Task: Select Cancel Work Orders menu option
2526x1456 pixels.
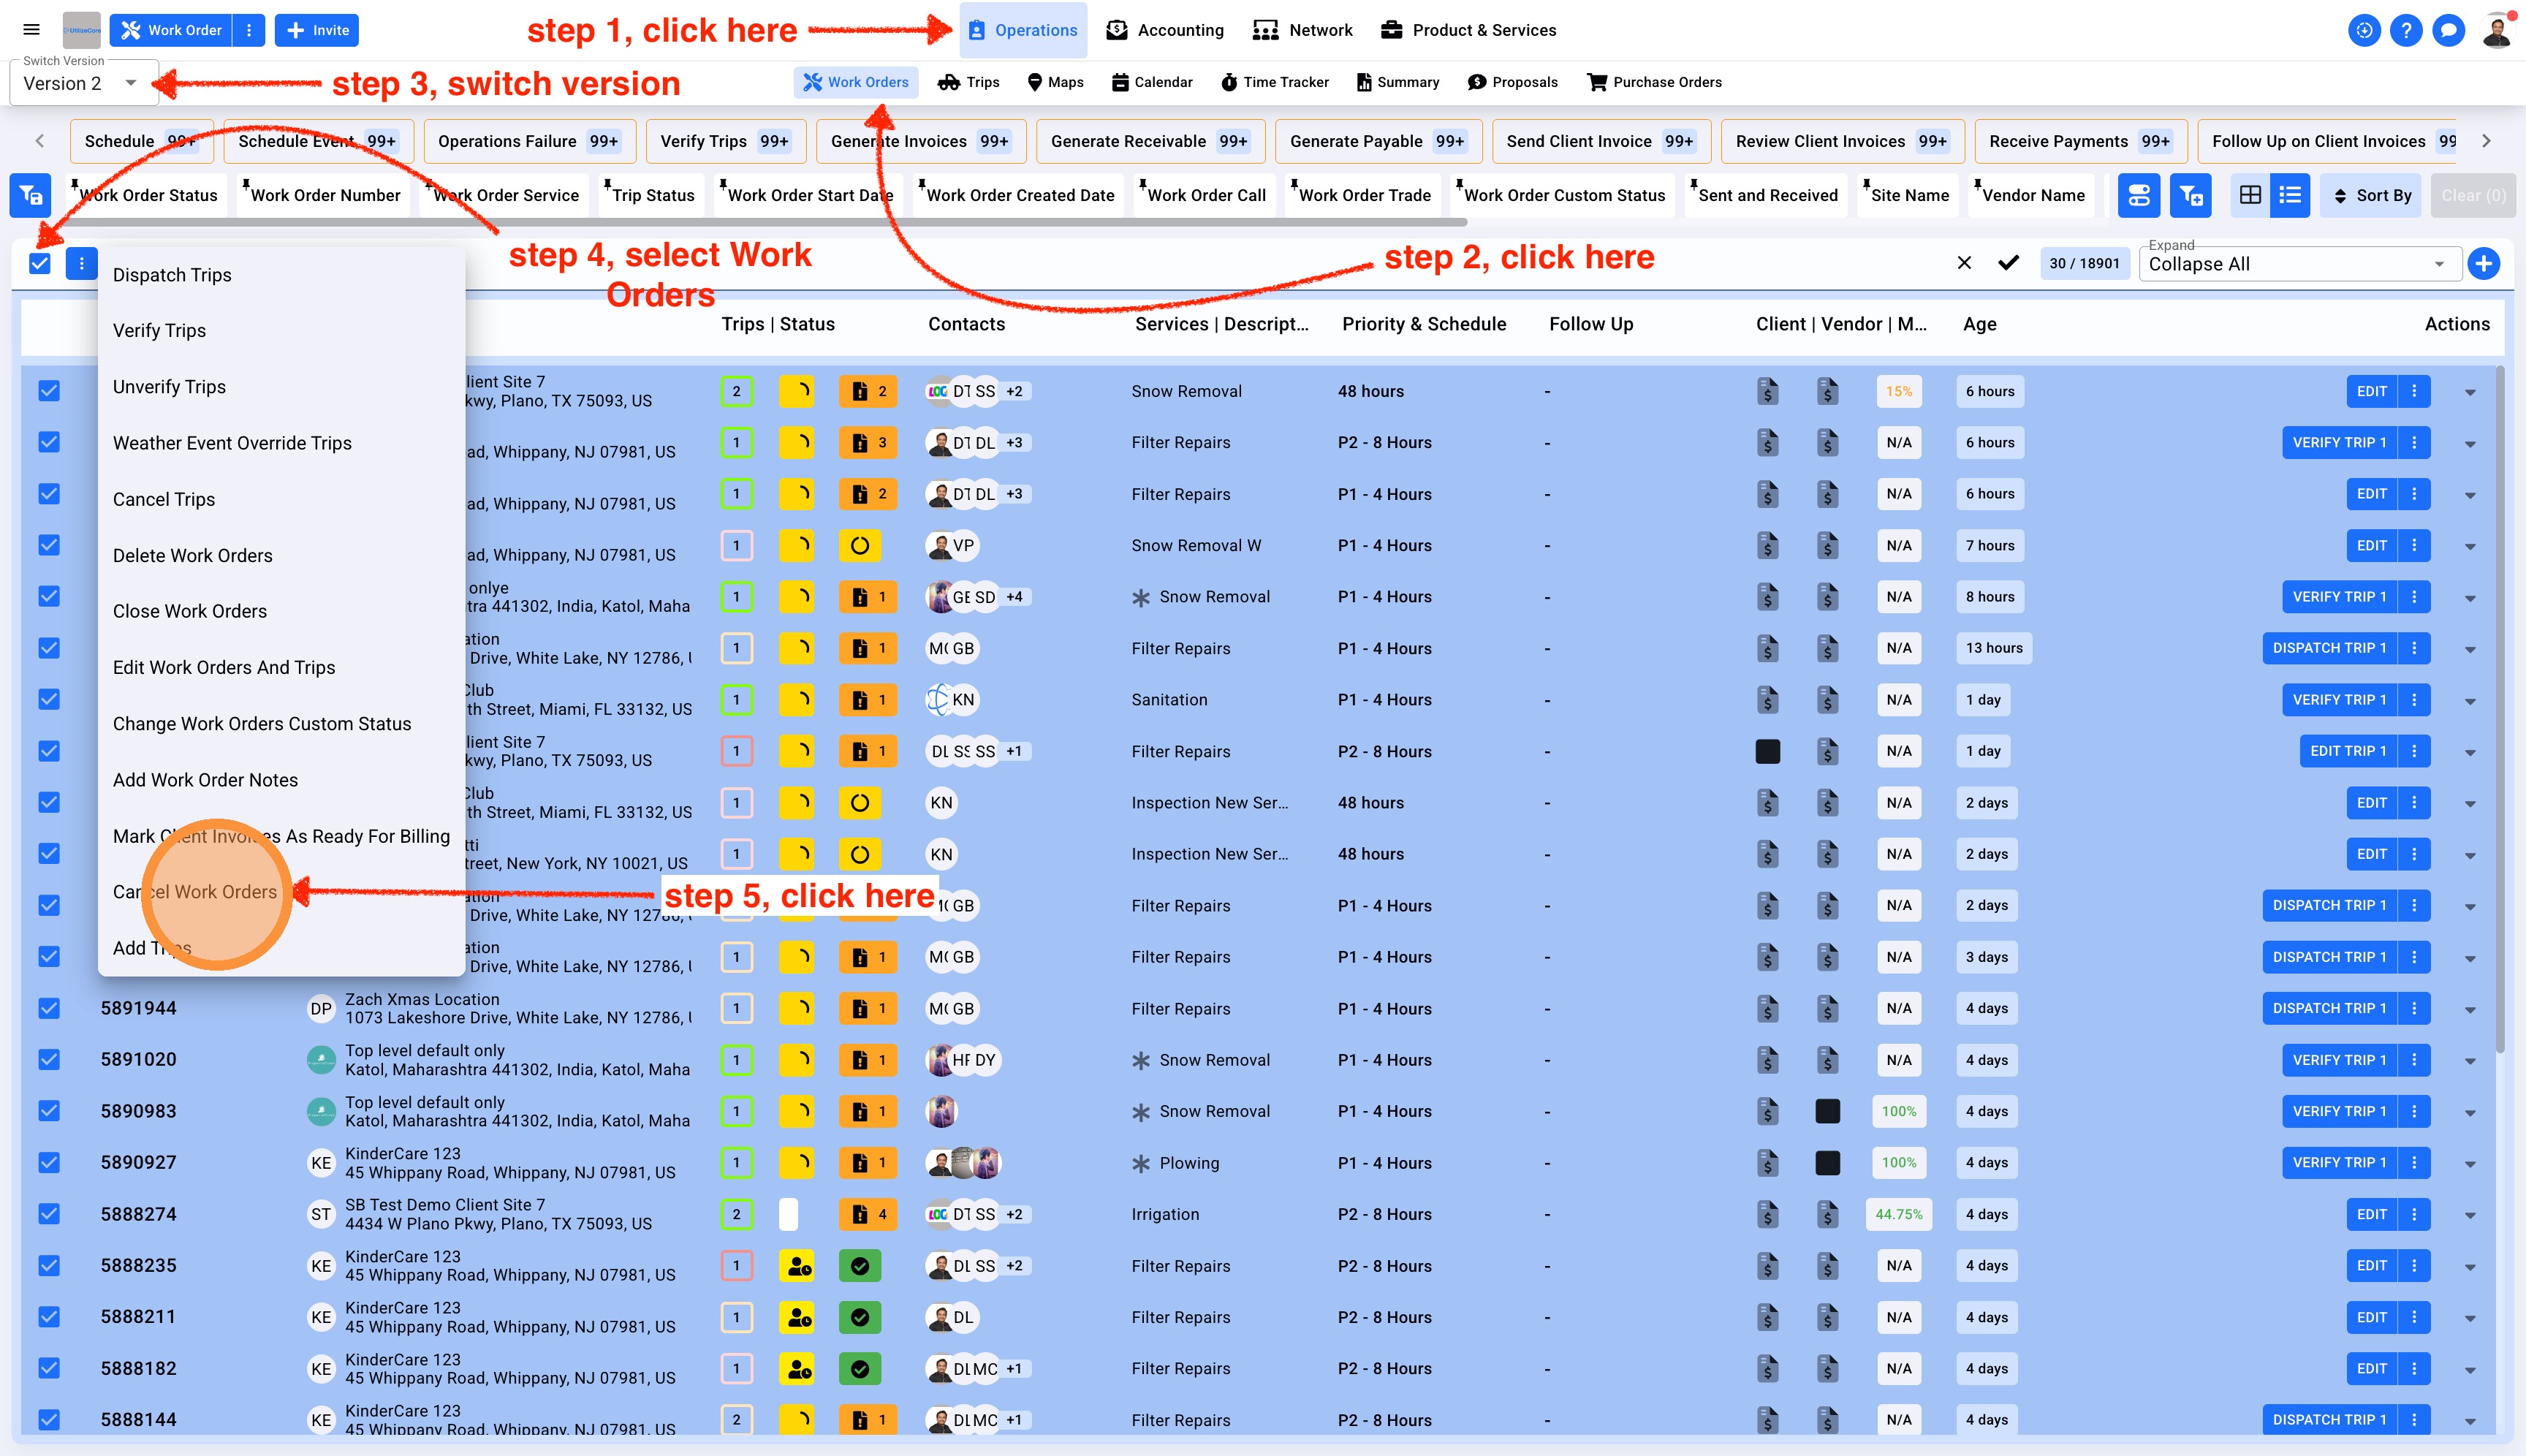Action: [195, 892]
